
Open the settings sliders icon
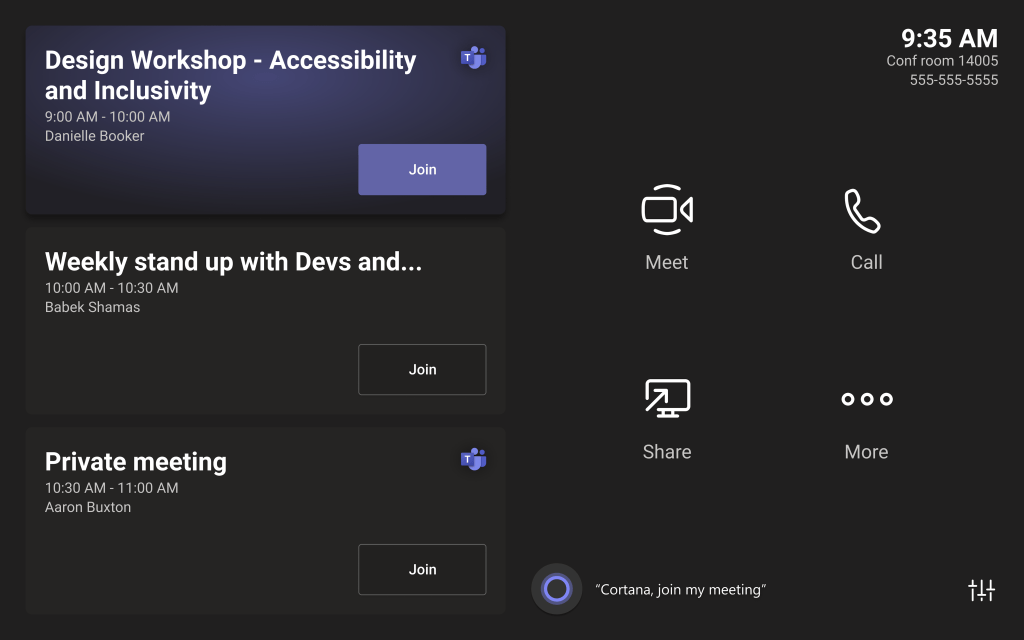pyautogui.click(x=981, y=590)
